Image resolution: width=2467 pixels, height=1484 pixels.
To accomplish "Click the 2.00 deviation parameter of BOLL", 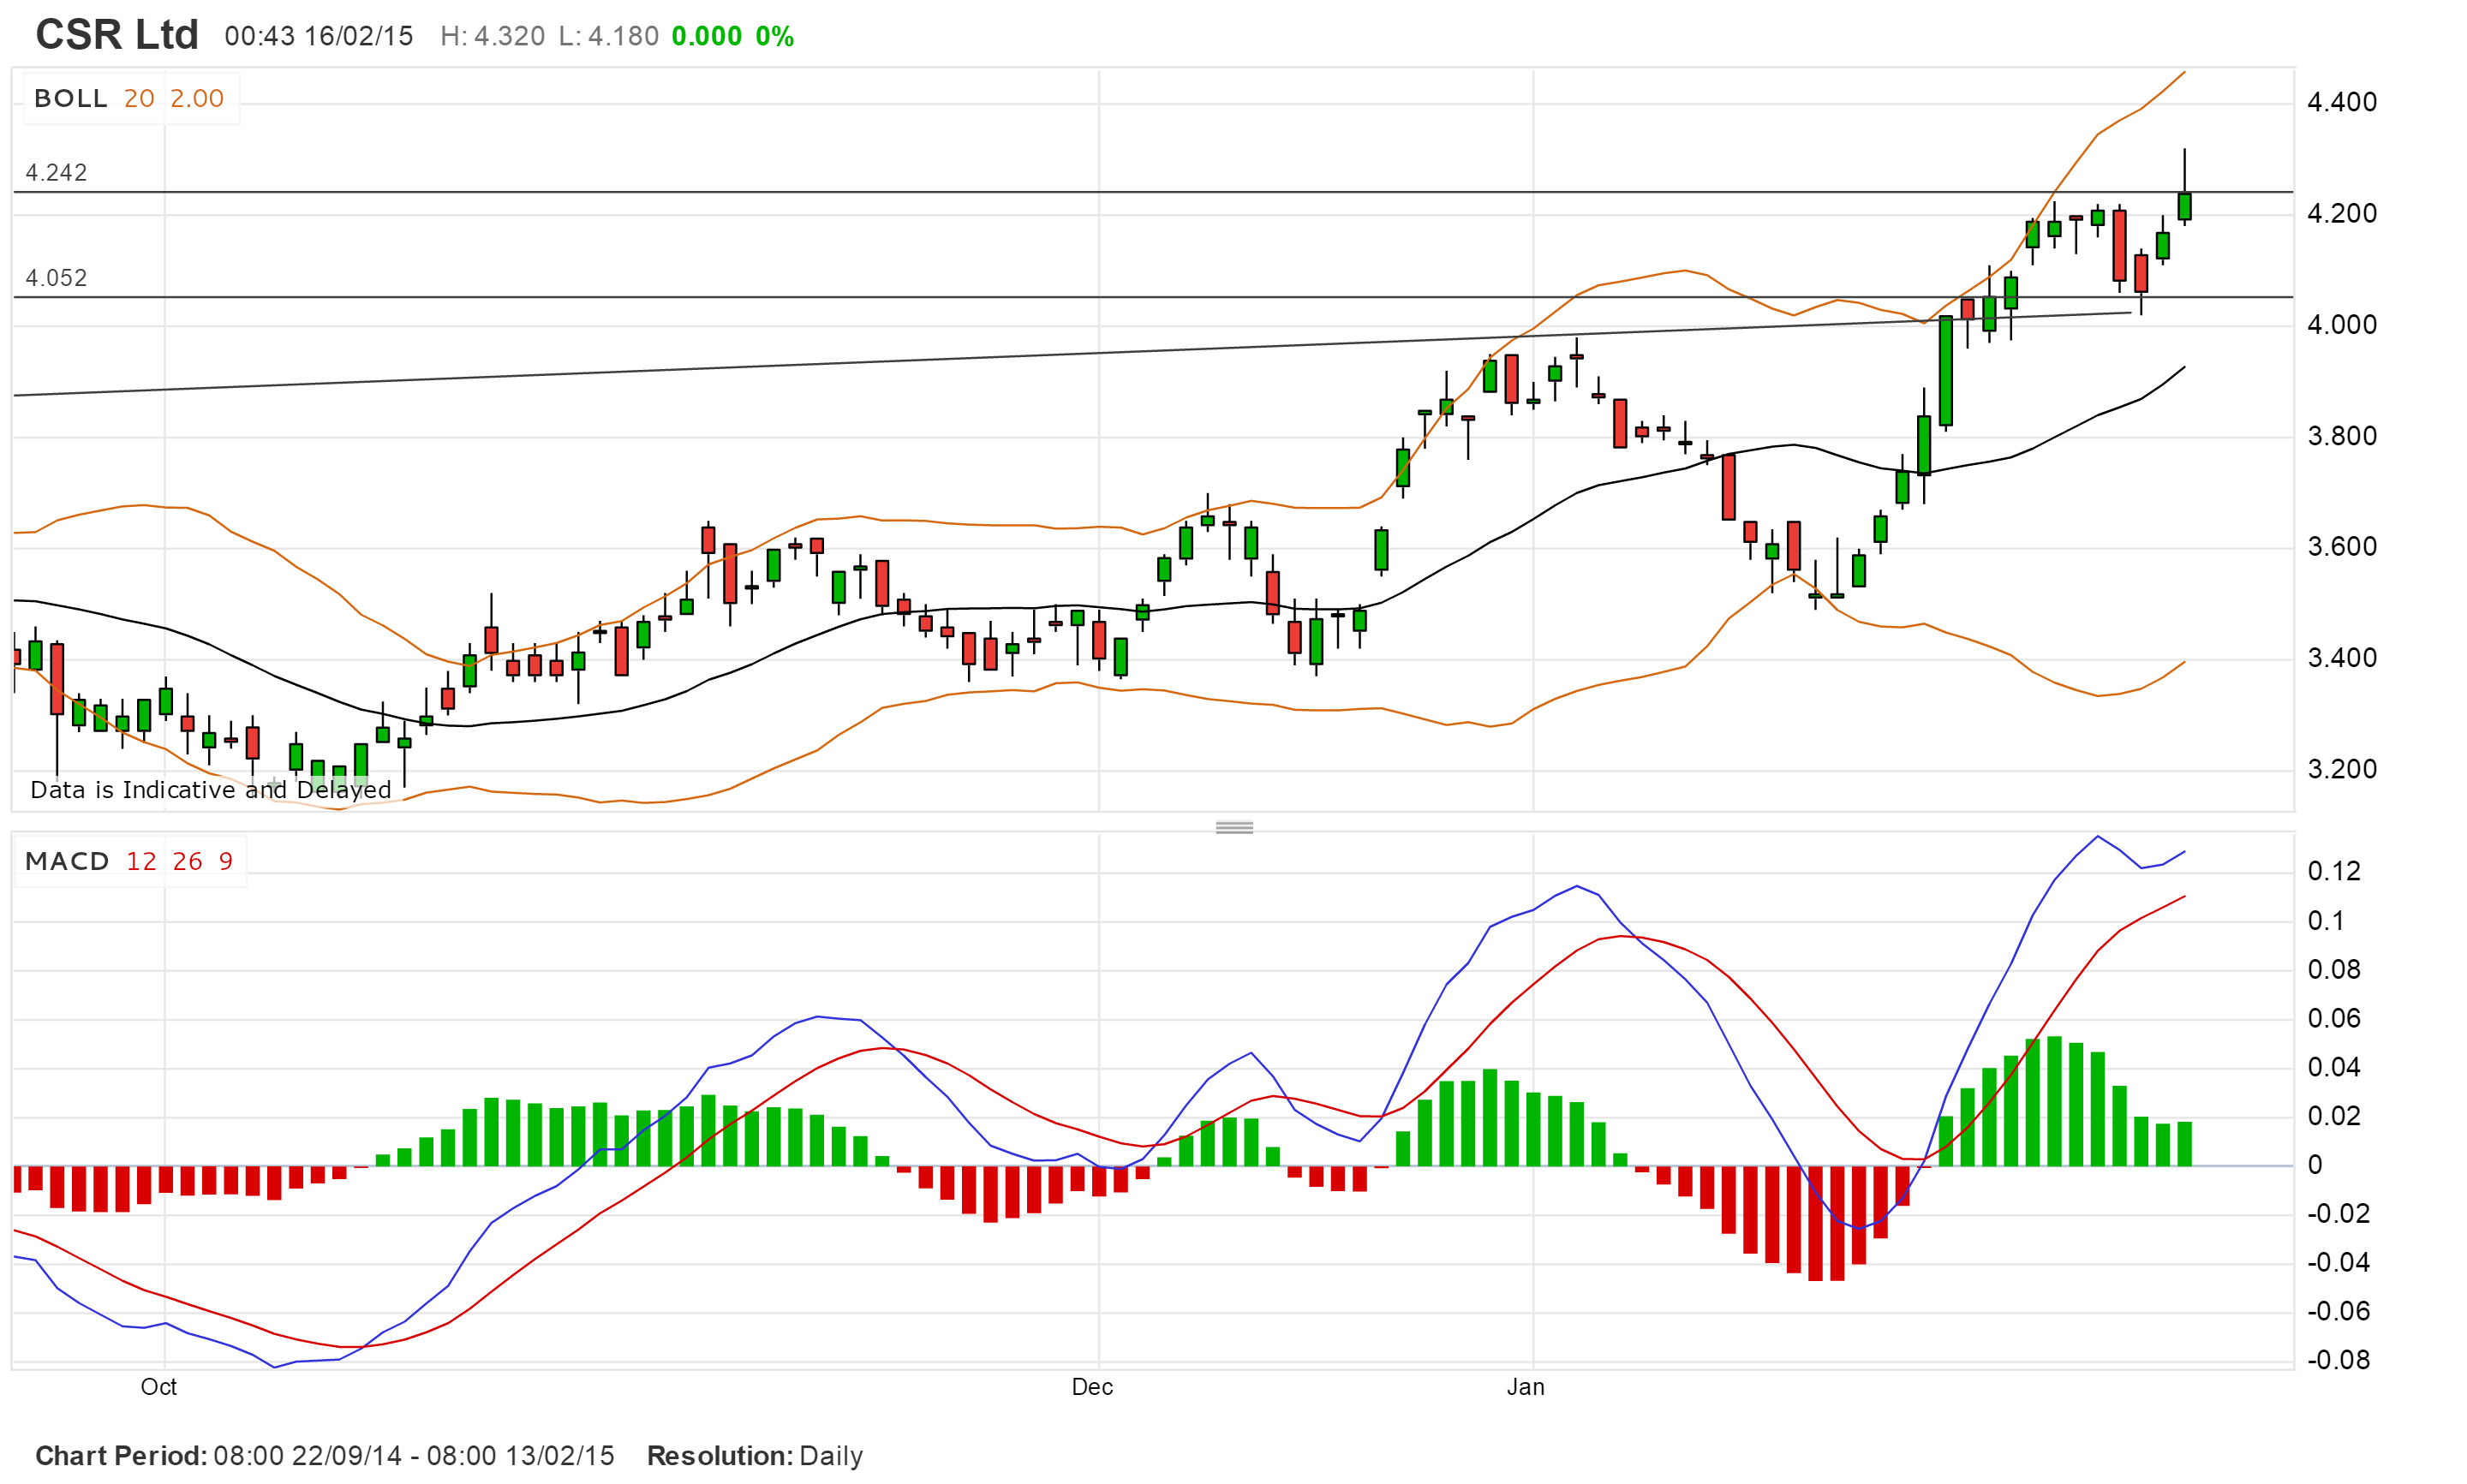I will tap(197, 98).
